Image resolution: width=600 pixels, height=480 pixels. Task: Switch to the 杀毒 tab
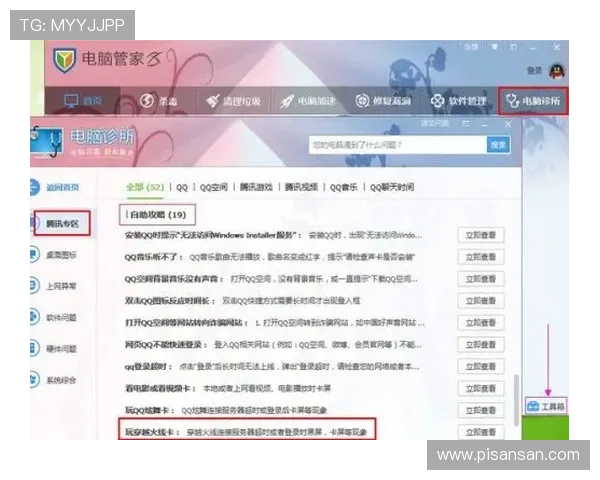158,101
